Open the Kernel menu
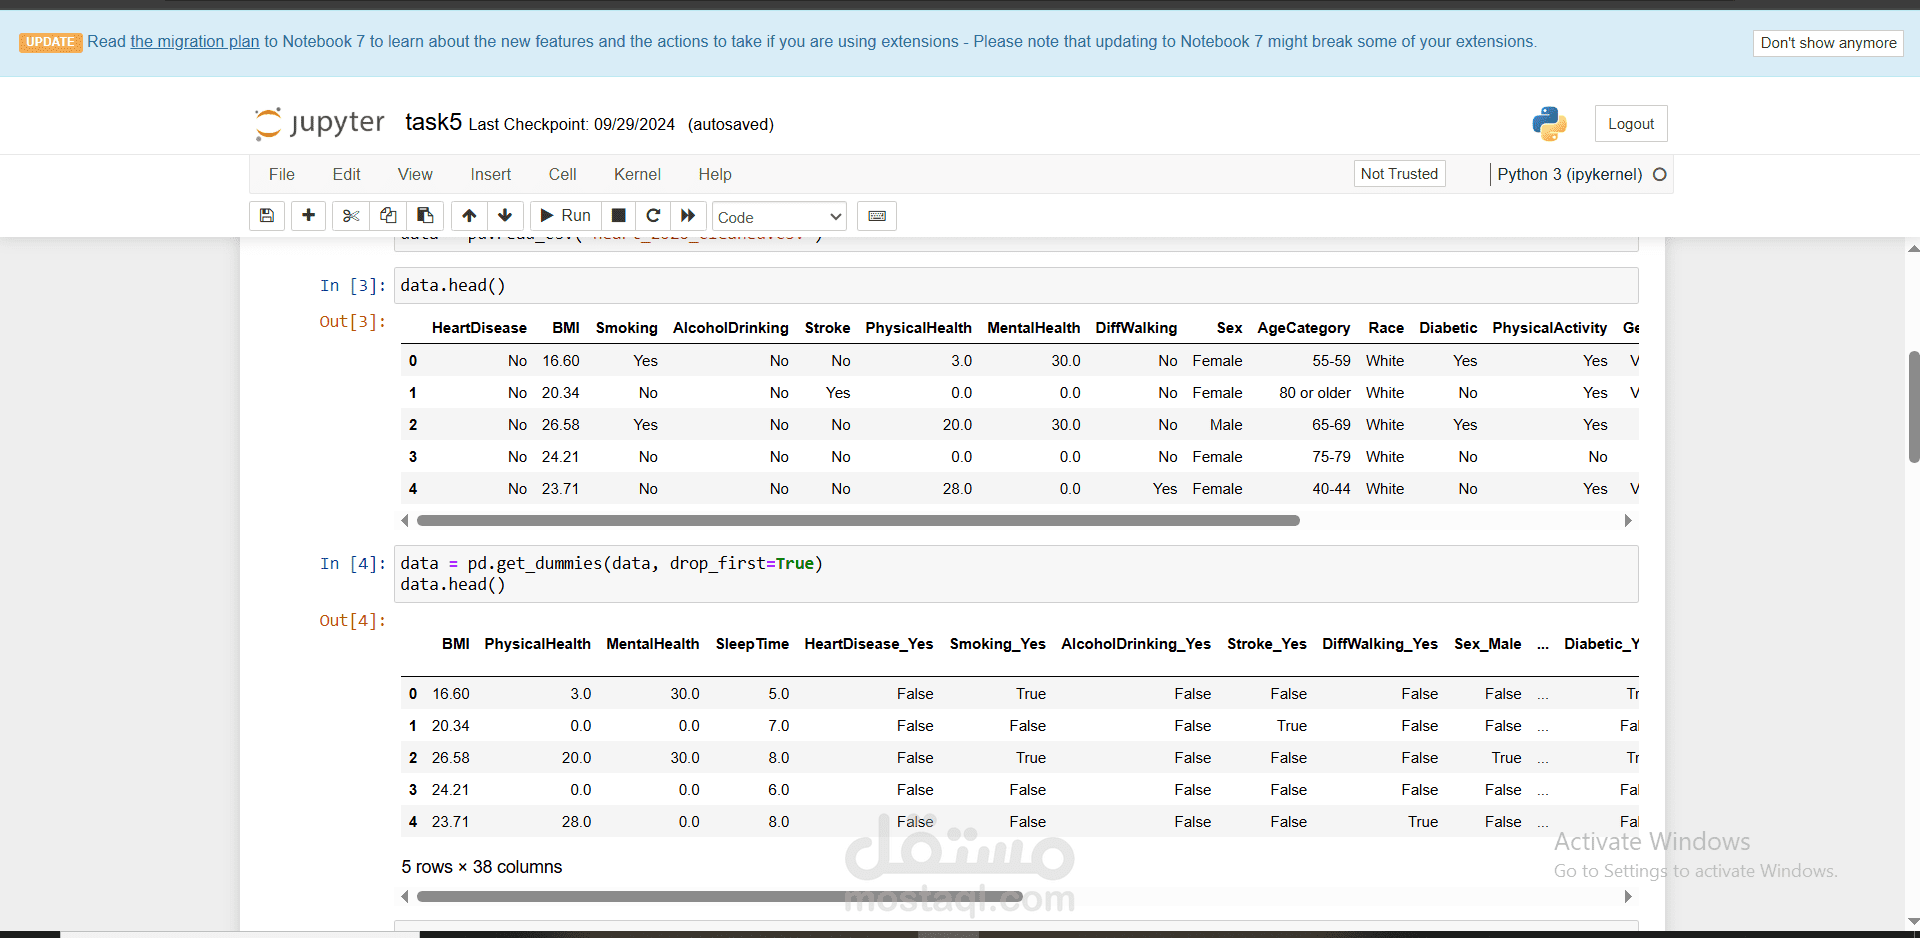The image size is (1920, 938). 637,174
